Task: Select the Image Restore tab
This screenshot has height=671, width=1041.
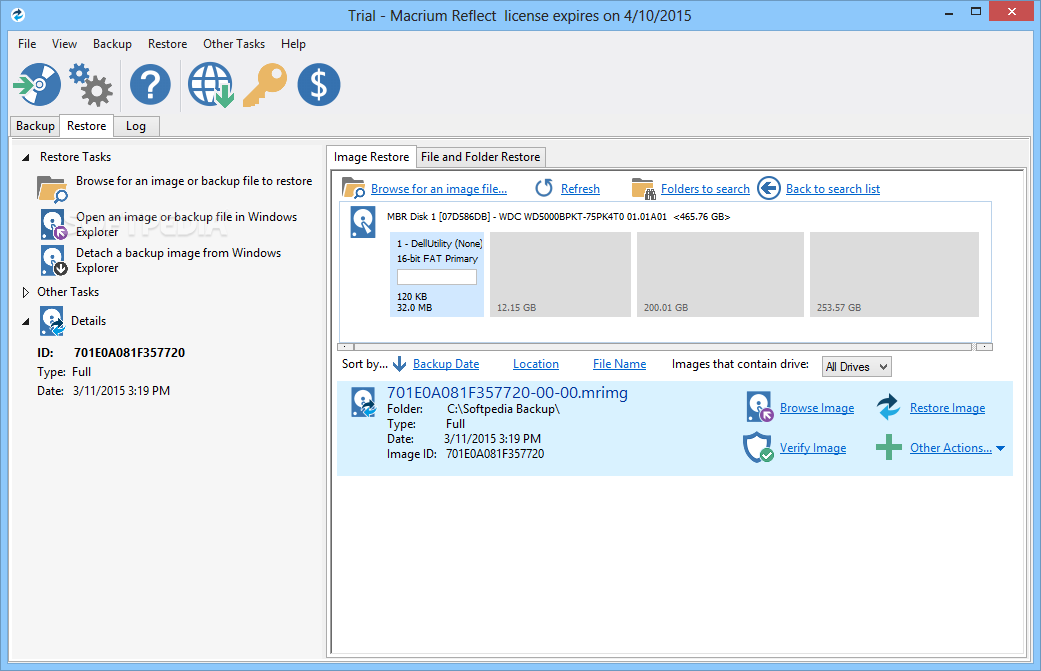Action: (x=371, y=157)
